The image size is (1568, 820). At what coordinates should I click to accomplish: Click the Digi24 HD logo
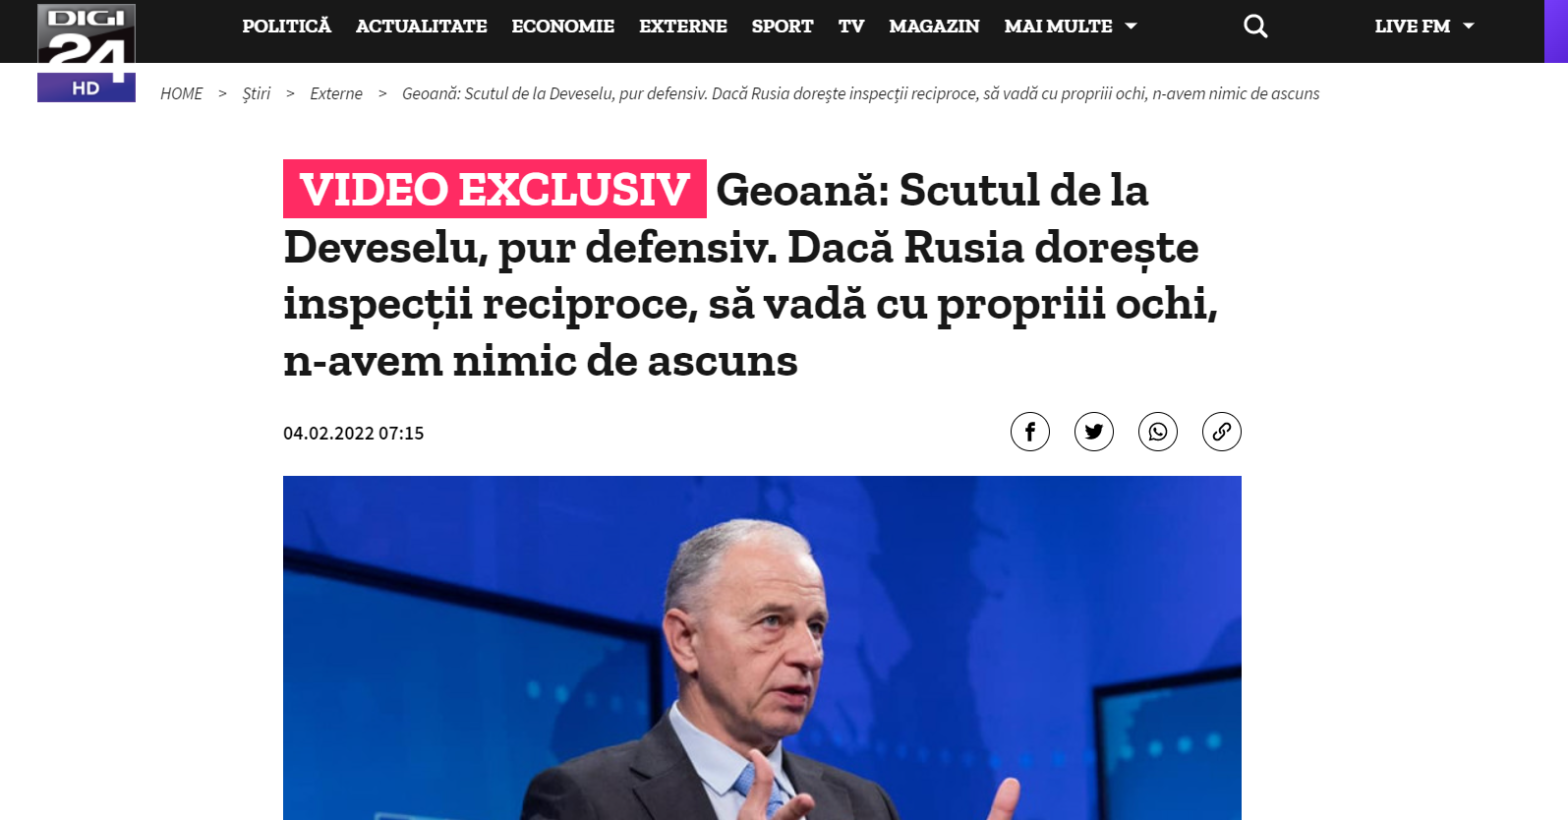coord(86,53)
